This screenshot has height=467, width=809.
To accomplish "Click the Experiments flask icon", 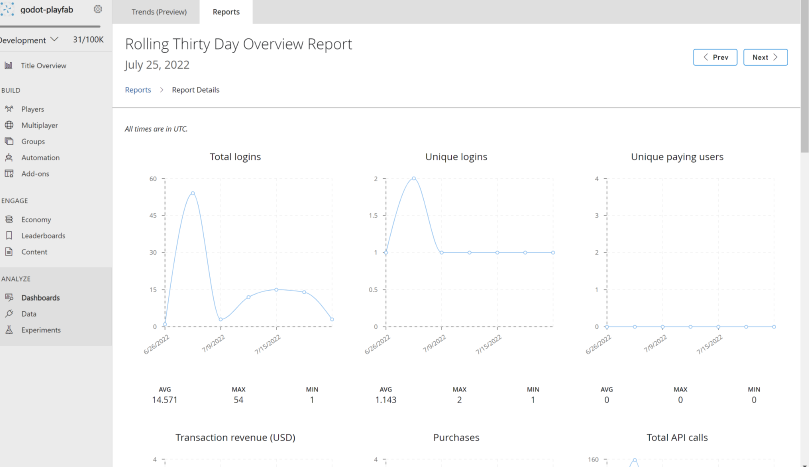I will click(x=9, y=330).
